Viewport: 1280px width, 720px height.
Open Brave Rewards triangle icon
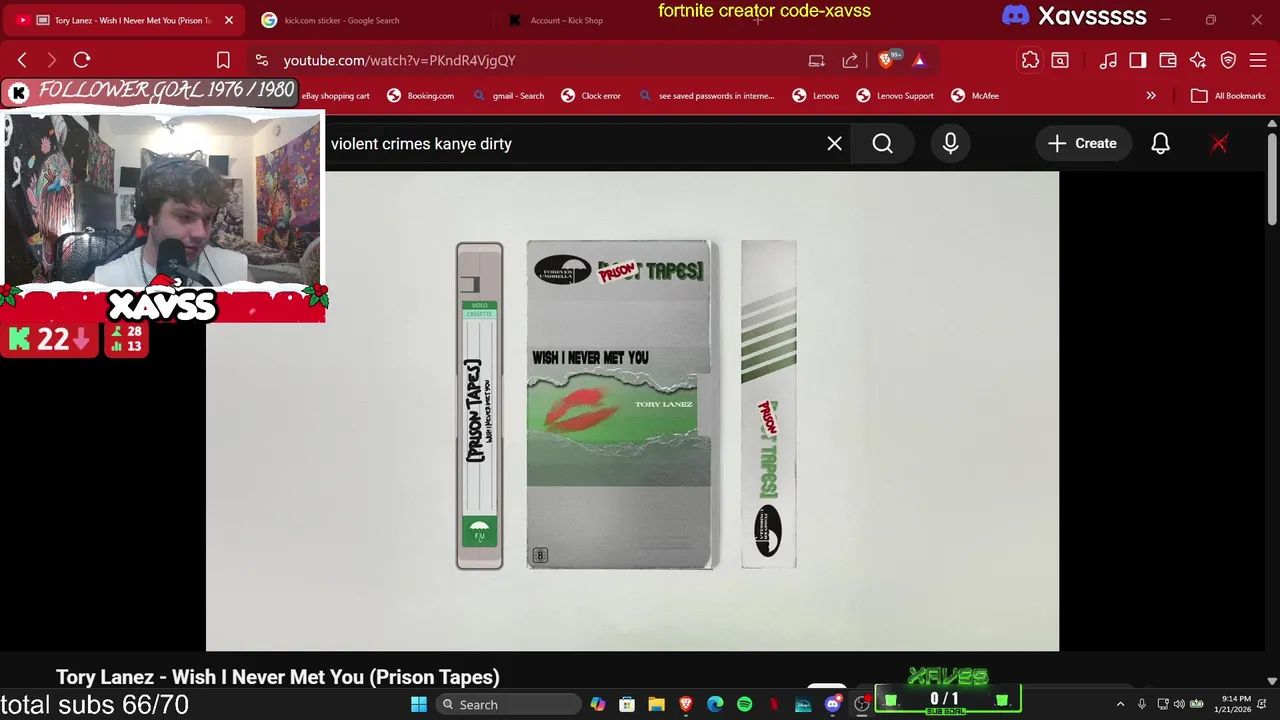(919, 60)
